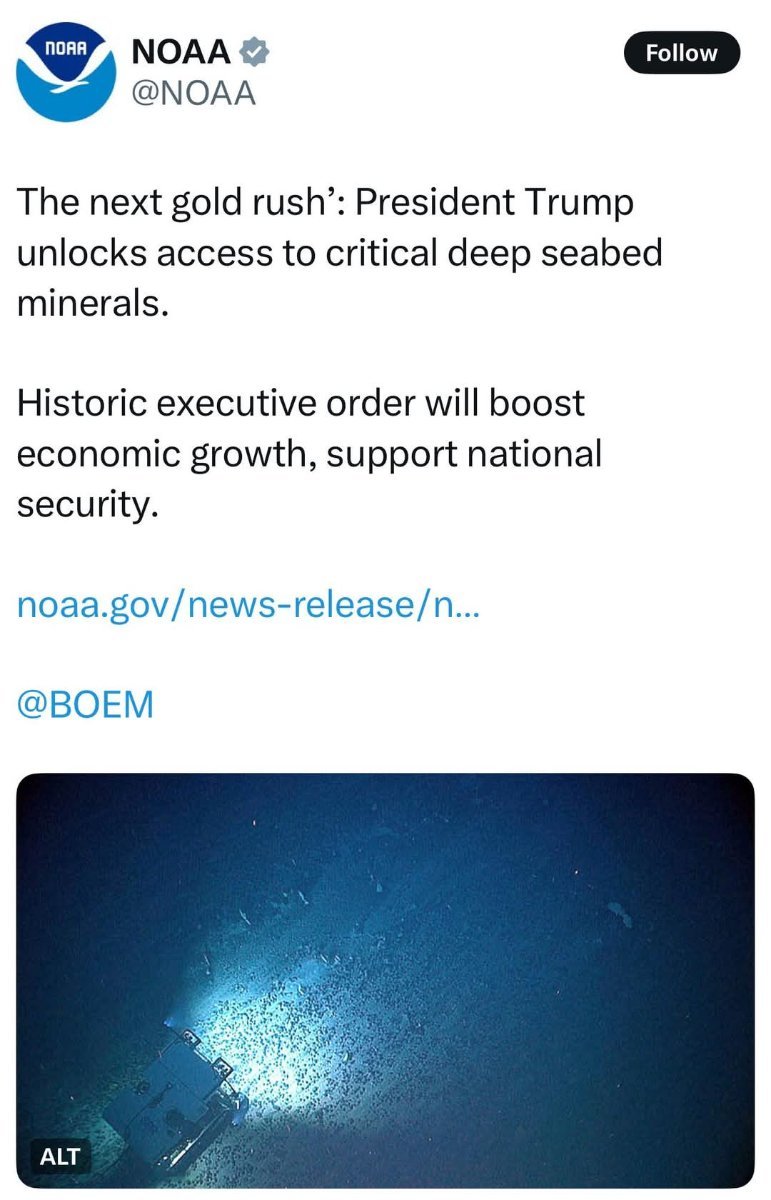The image size is (771, 1200).
Task: Follow the NOAA account
Action: pyautogui.click(x=681, y=53)
